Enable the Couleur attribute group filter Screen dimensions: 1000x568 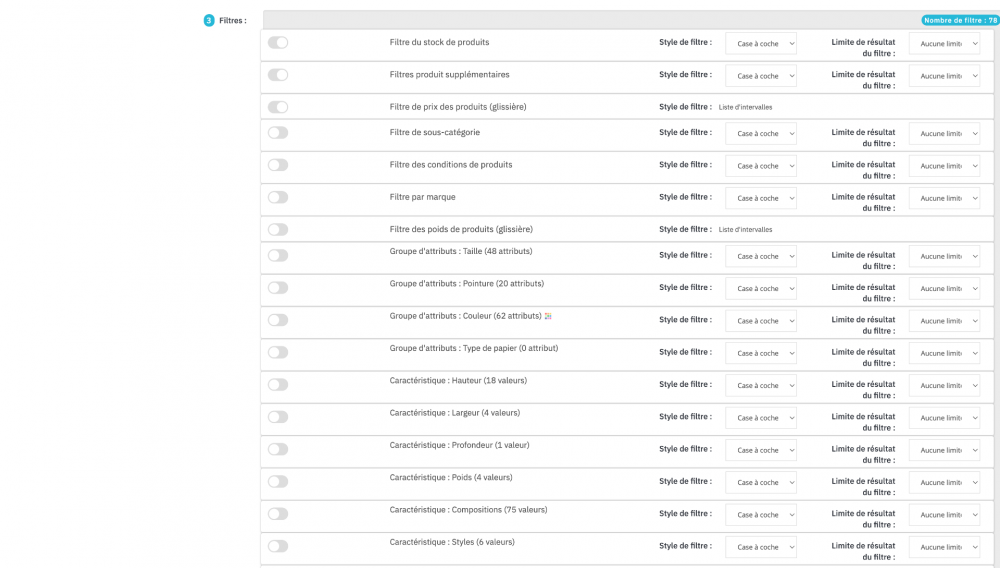click(x=278, y=320)
